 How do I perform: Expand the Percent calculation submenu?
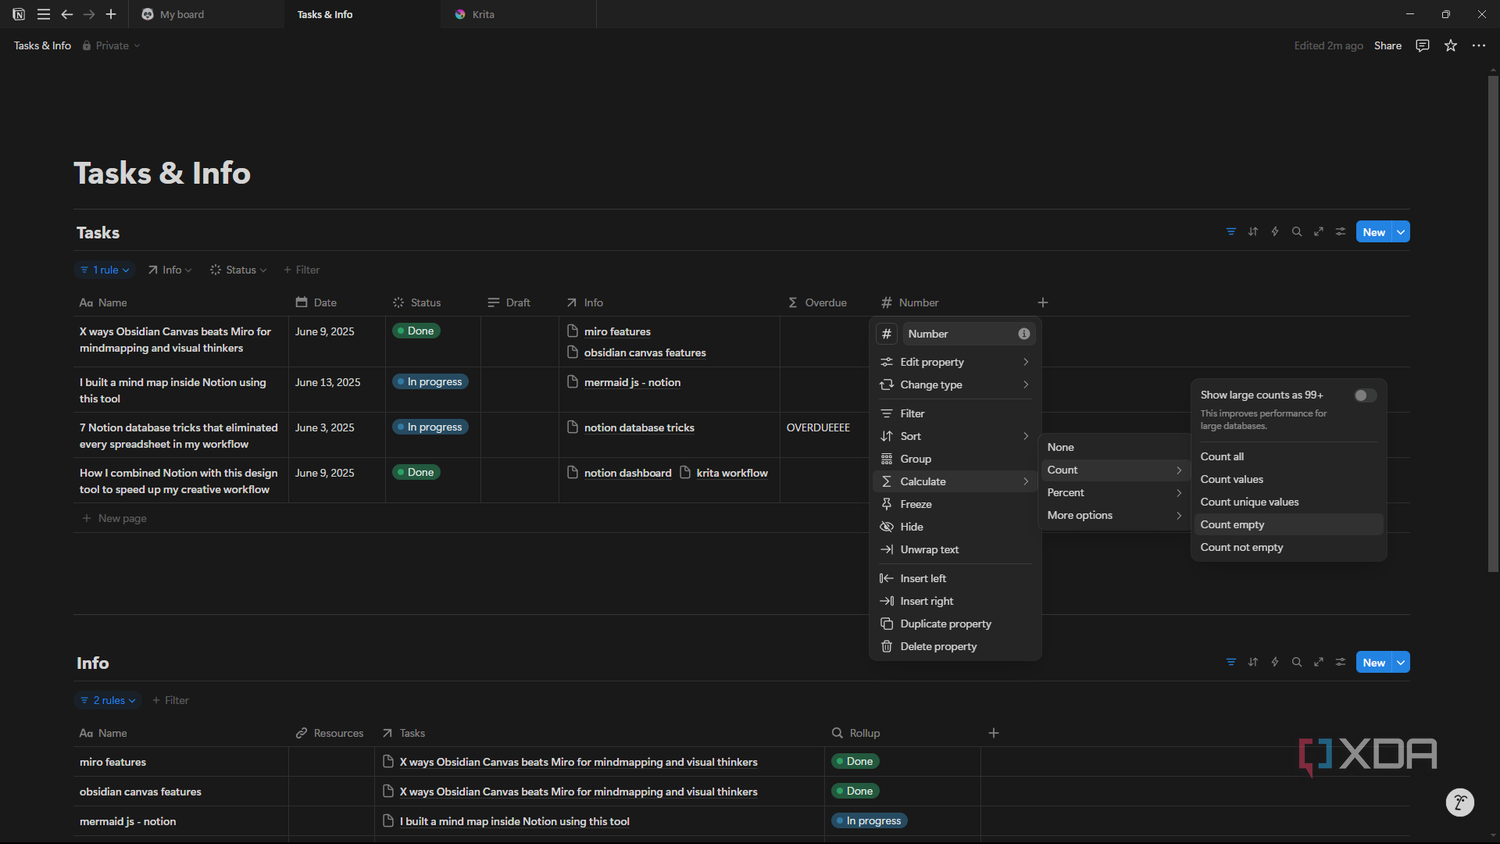point(1114,493)
